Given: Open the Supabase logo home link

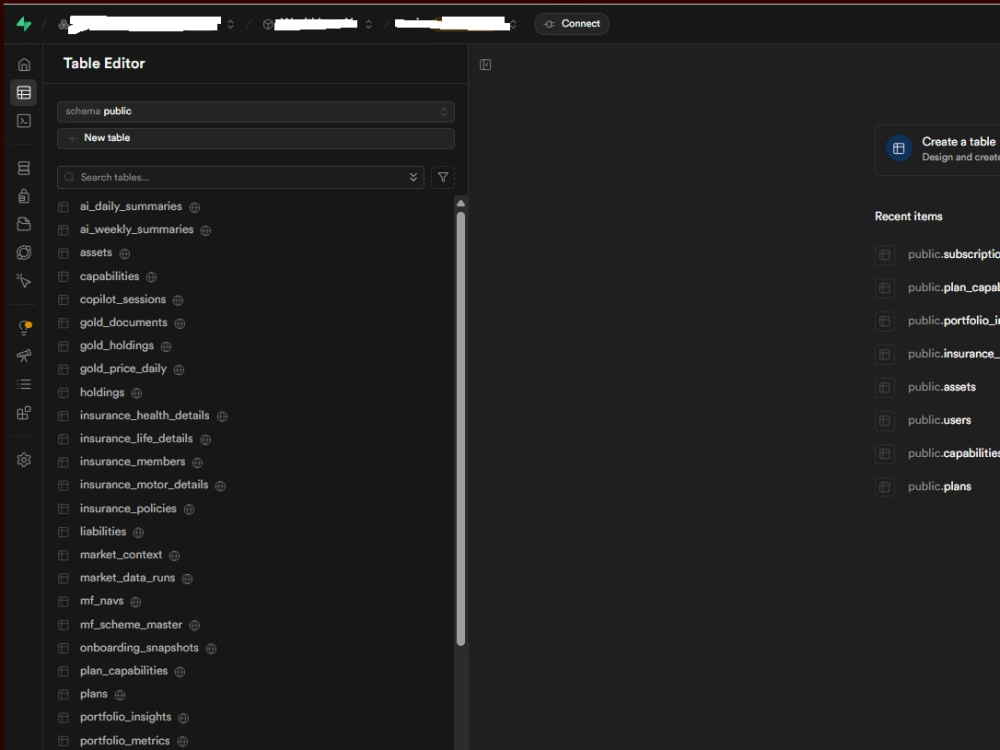Looking at the screenshot, I should click(24, 24).
